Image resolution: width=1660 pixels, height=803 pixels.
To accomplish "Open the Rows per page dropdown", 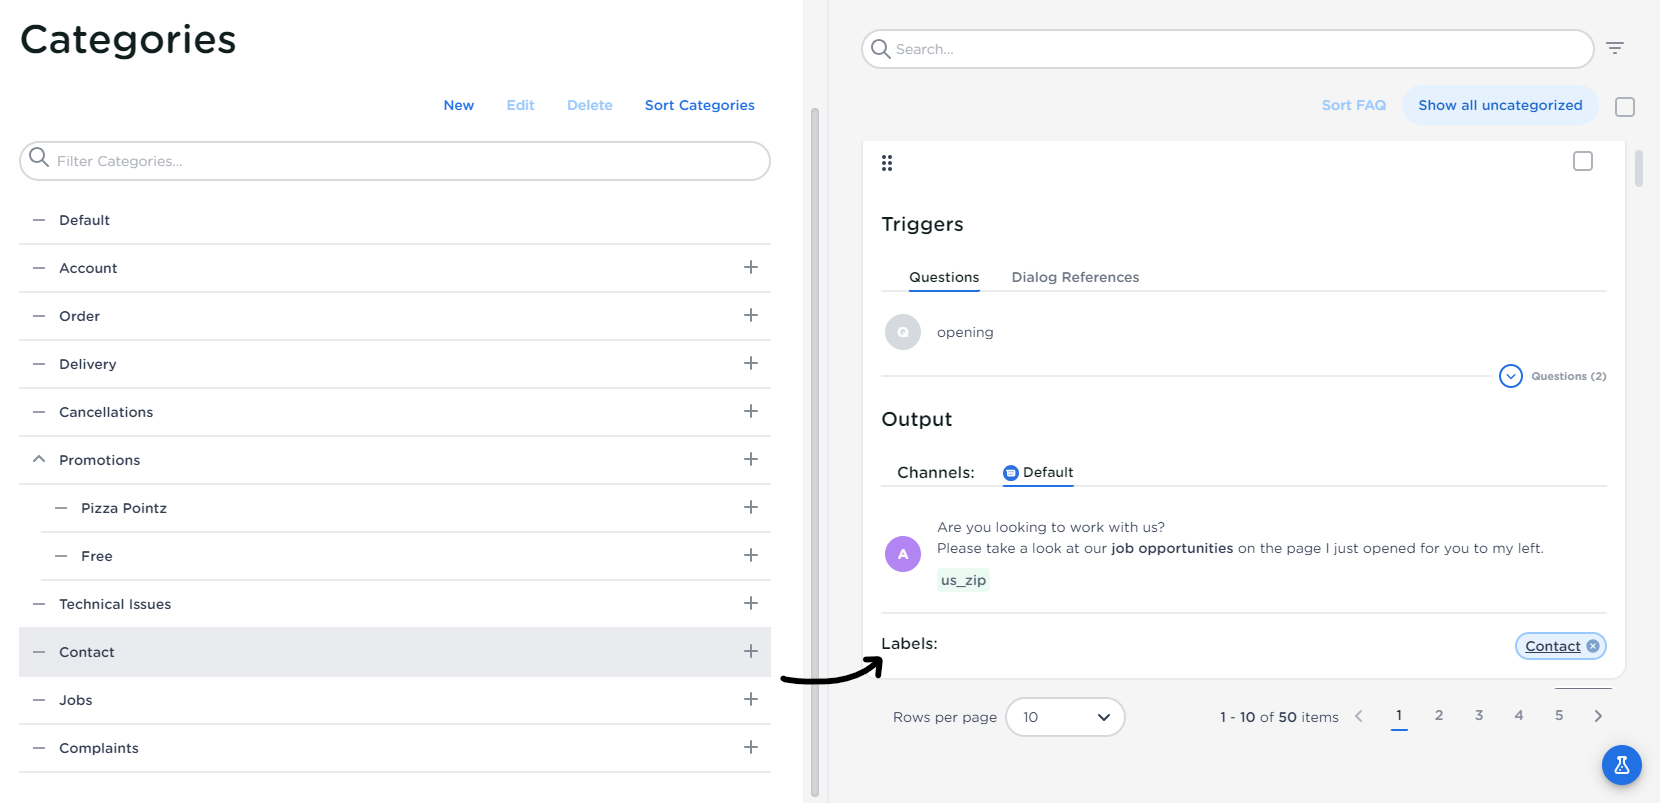I will tap(1065, 717).
